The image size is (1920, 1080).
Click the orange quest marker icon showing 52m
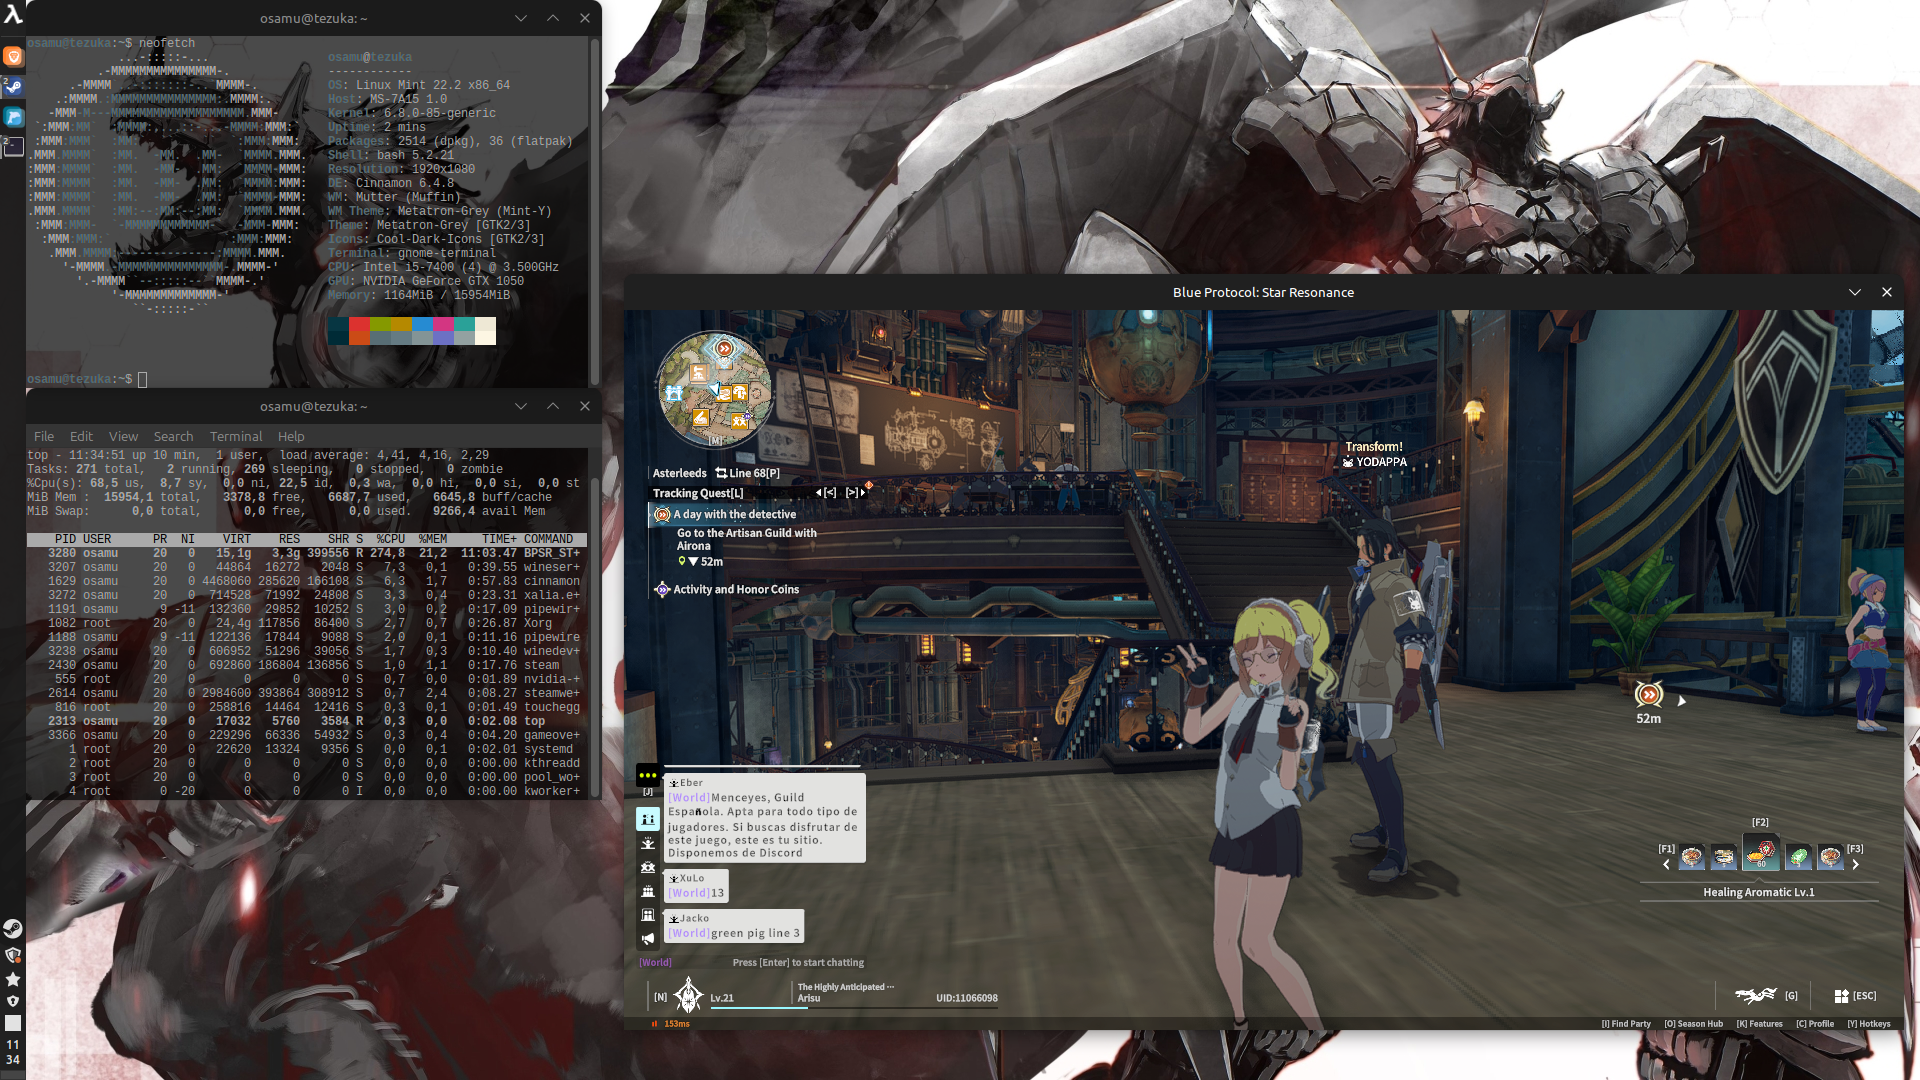[x=1649, y=694]
